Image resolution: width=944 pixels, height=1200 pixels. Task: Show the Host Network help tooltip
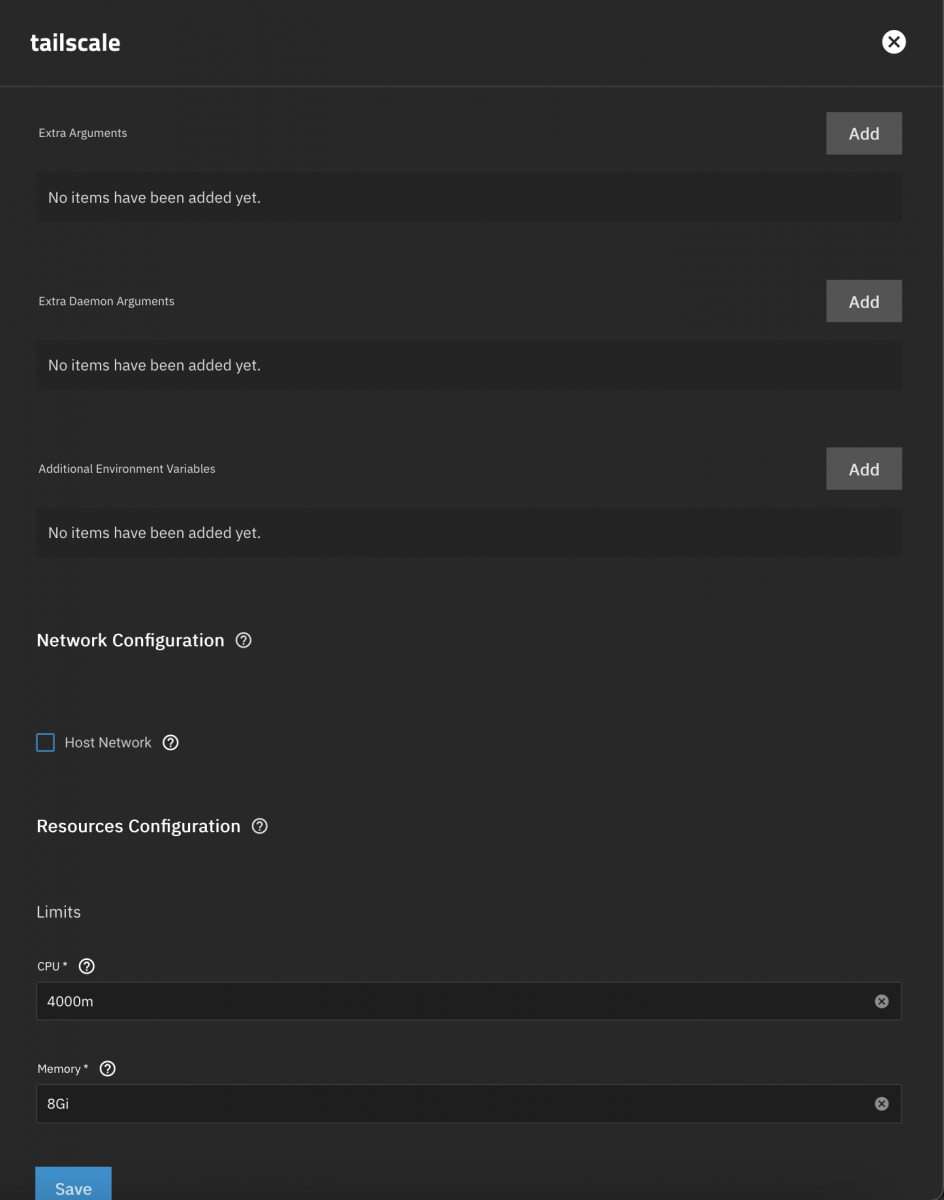tap(170, 742)
